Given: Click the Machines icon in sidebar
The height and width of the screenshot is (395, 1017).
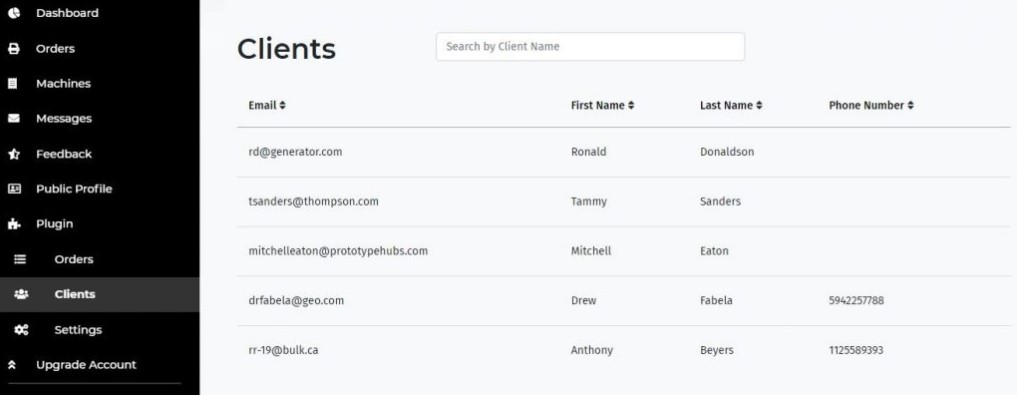Looking at the screenshot, I should pos(12,84).
